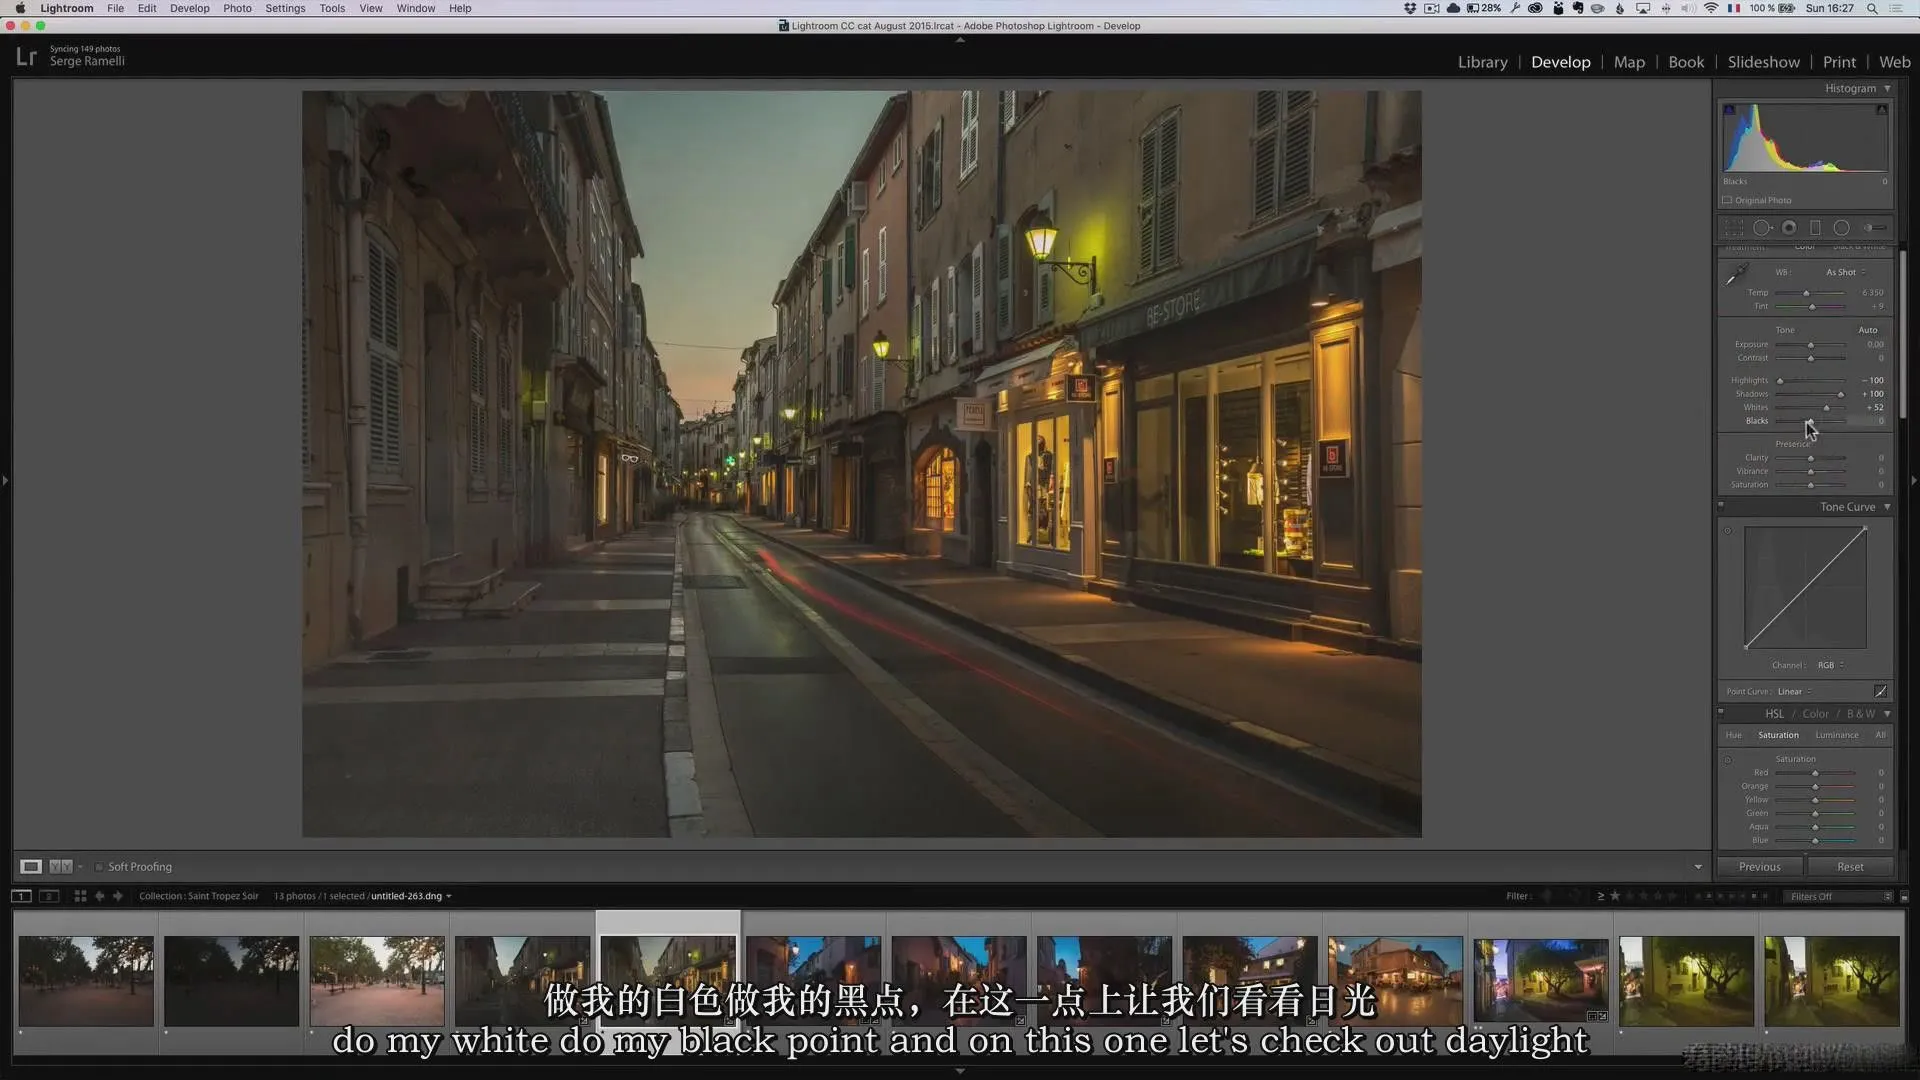This screenshot has width=1920, height=1080.
Task: Open the Develop menu
Action: (x=189, y=8)
